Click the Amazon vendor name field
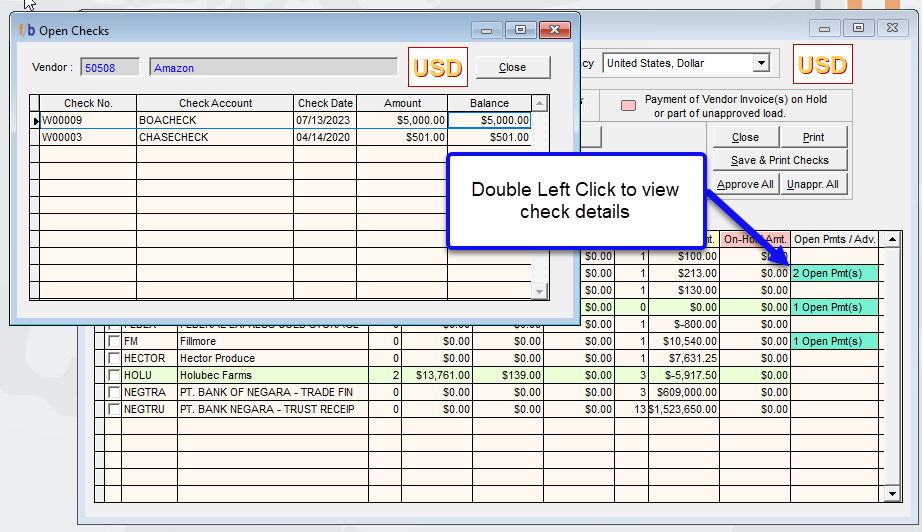 pos(273,68)
